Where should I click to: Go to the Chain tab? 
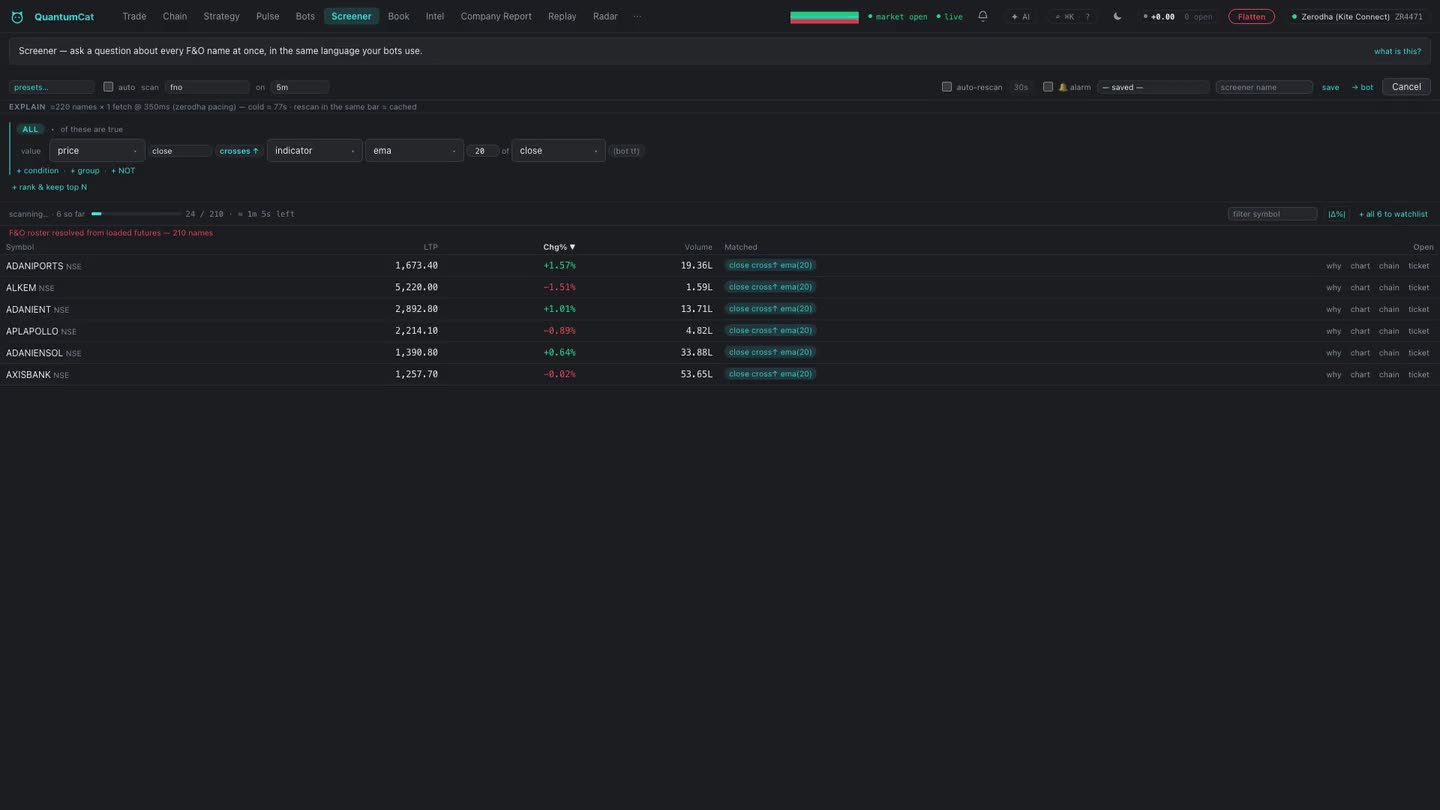175,16
